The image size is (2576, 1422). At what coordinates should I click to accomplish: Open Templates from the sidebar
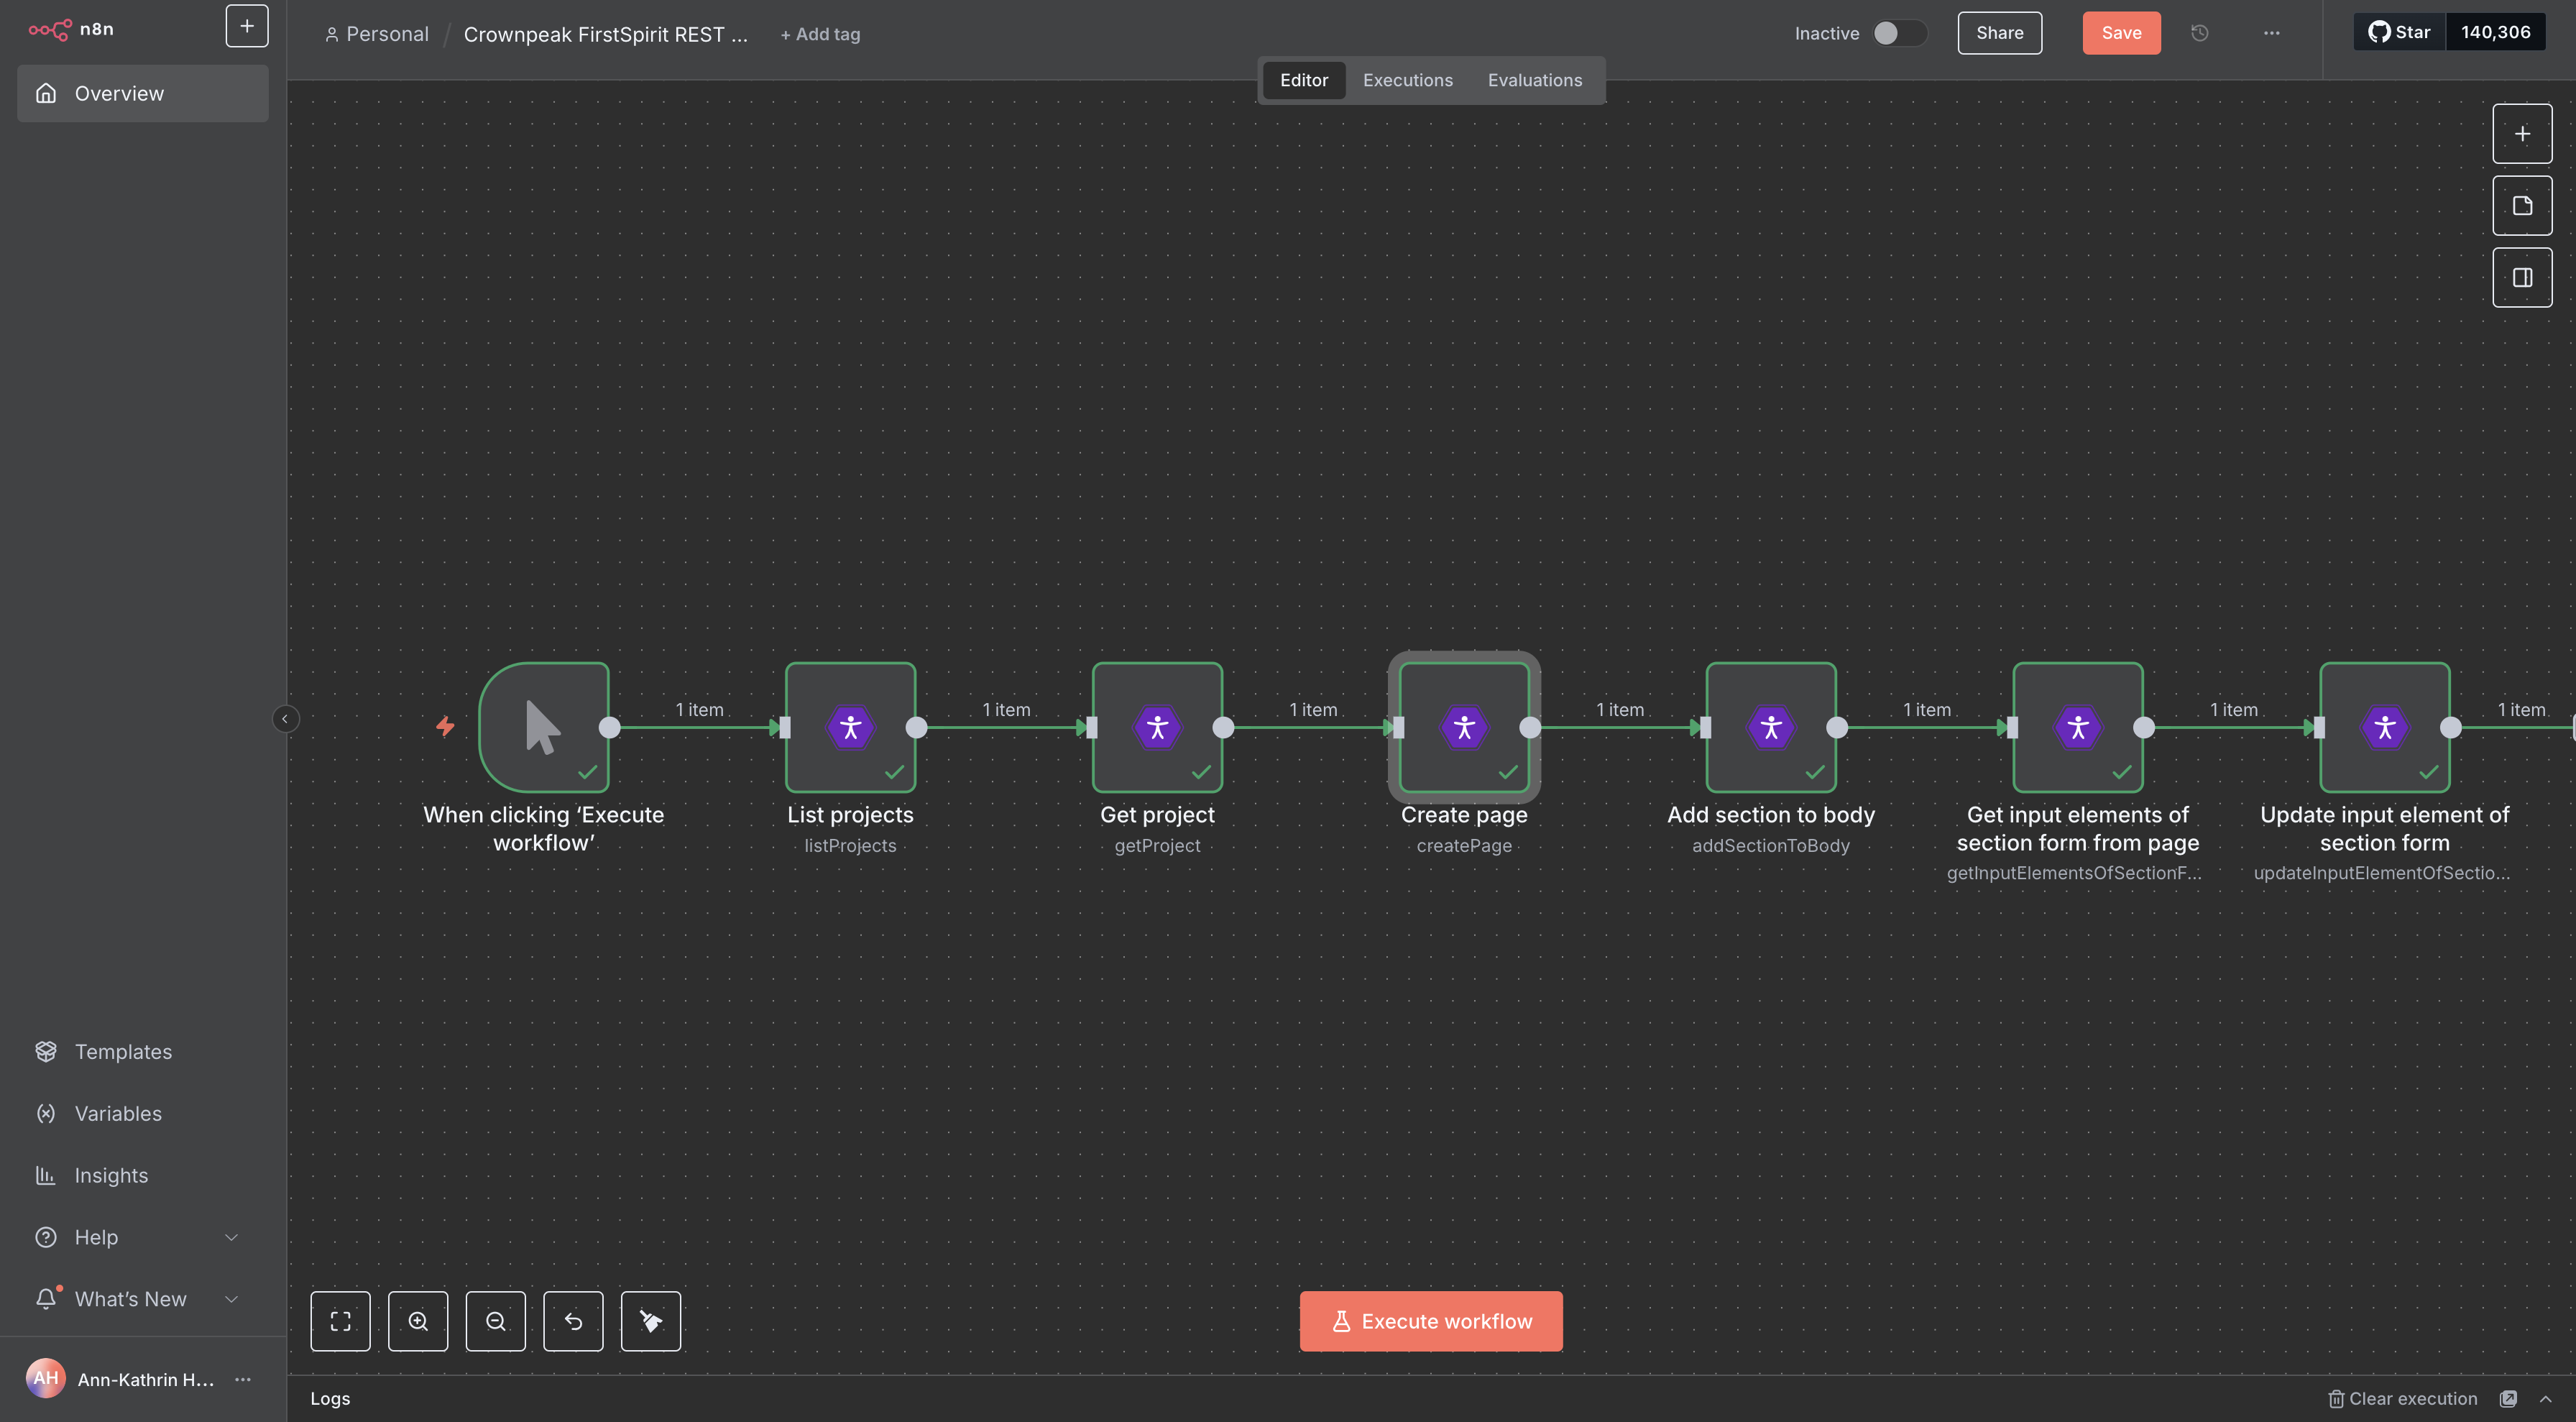click(x=142, y=1052)
